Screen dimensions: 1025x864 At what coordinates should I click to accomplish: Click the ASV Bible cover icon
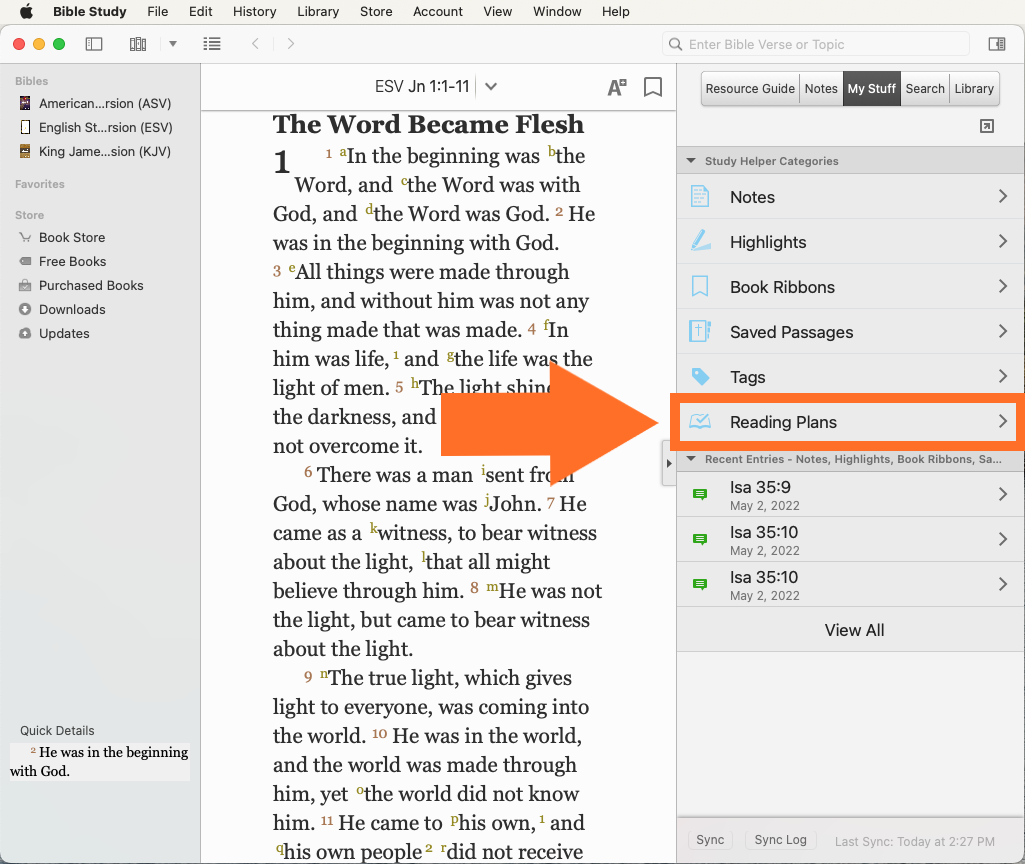[25, 103]
